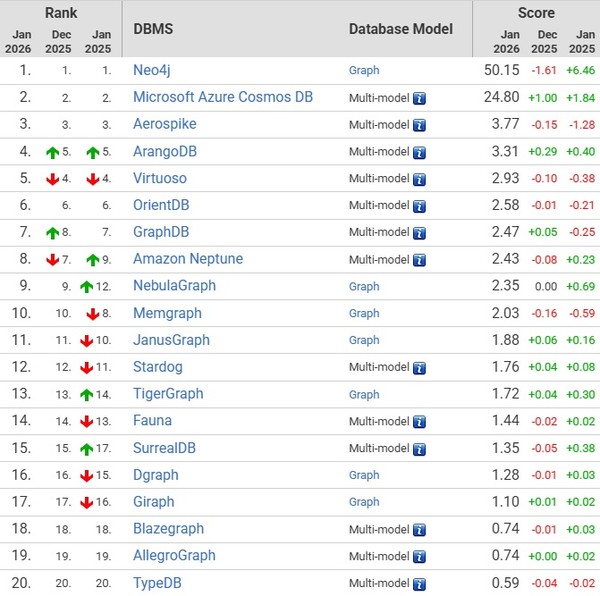
Task: Click green up arrow in TigerGraph row
Action: [87, 394]
